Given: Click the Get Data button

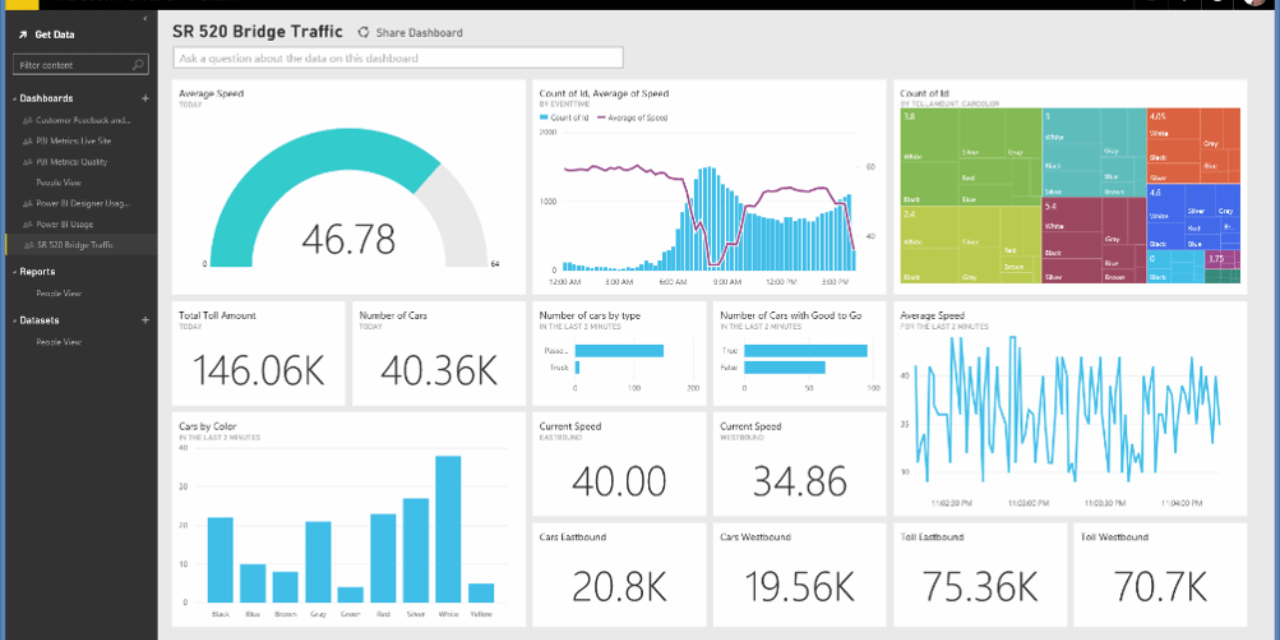Looking at the screenshot, I should 54,35.
